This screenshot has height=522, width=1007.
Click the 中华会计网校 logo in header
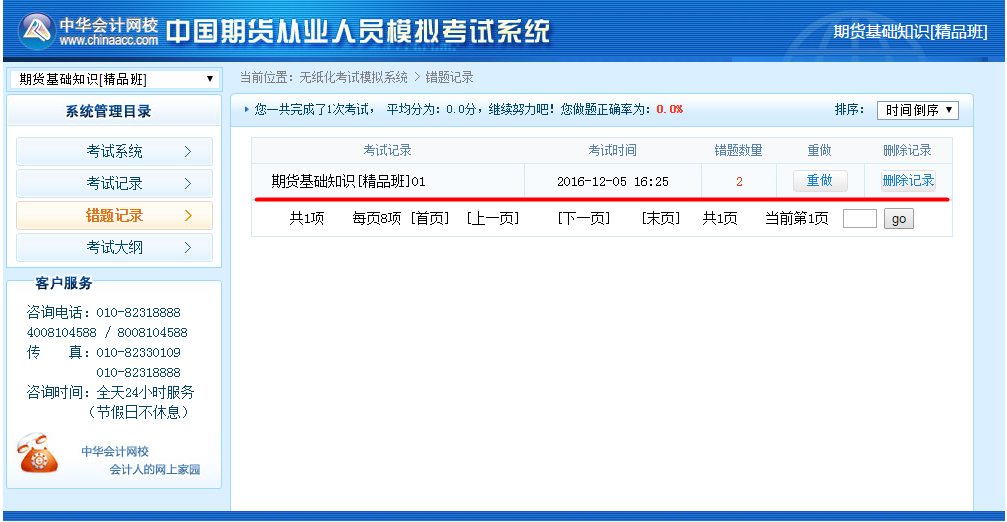[90, 31]
